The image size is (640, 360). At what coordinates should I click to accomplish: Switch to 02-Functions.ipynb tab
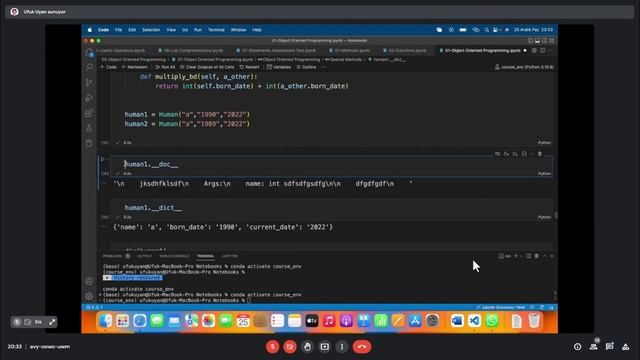(407, 50)
